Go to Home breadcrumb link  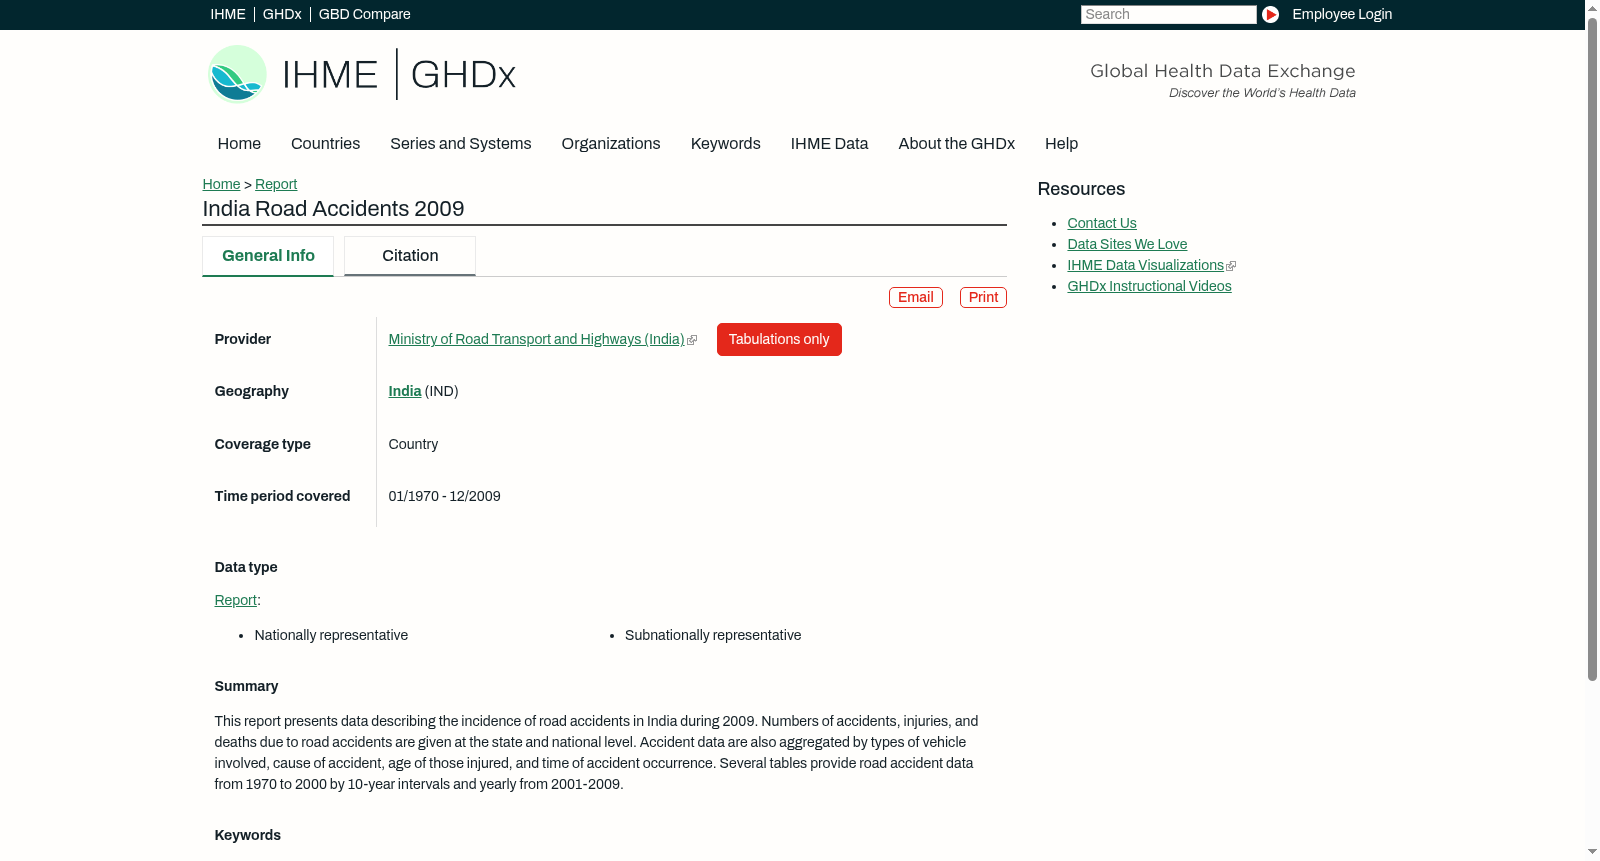point(222,184)
